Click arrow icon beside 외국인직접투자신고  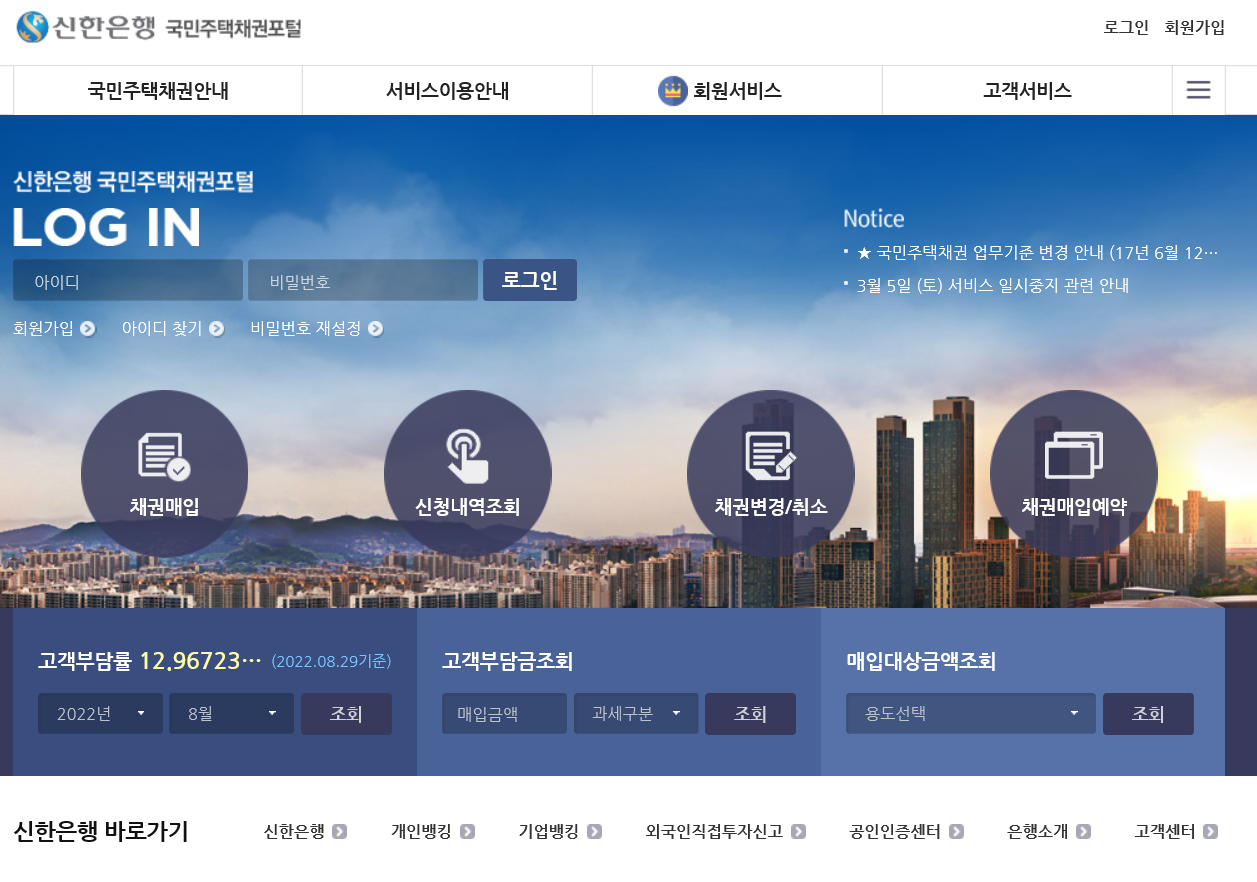coord(798,831)
